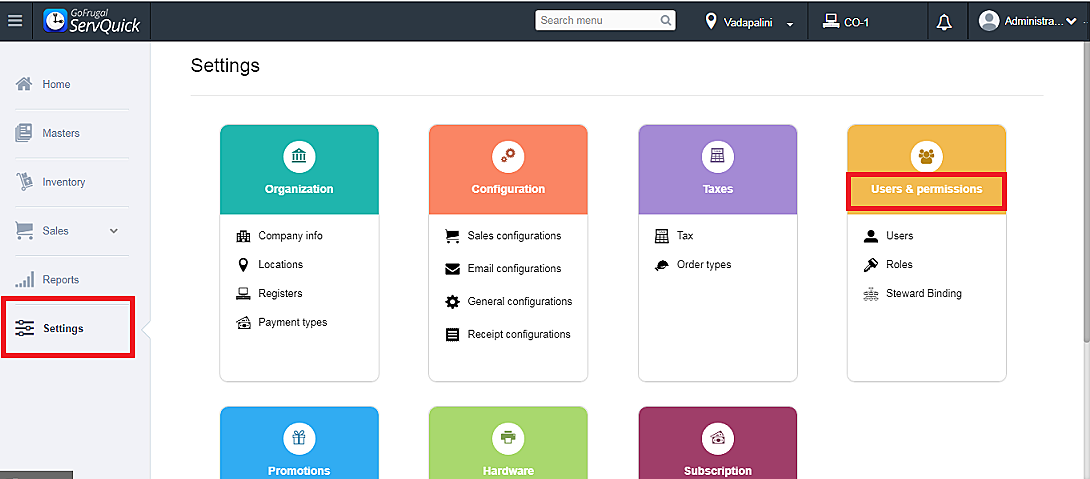1090x479 pixels.
Task: Click the Organization card title
Action: click(x=299, y=189)
